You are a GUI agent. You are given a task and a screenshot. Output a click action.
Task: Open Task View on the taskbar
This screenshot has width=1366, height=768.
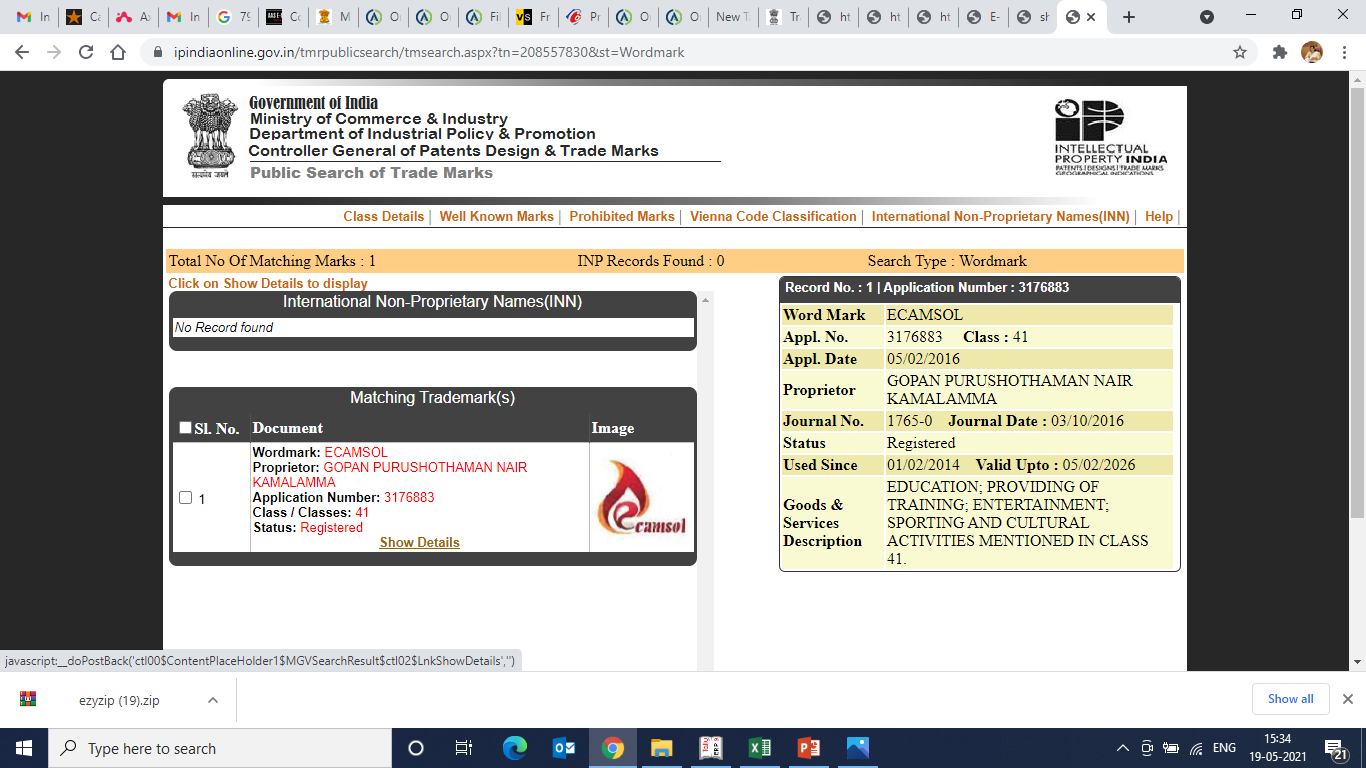coord(464,748)
